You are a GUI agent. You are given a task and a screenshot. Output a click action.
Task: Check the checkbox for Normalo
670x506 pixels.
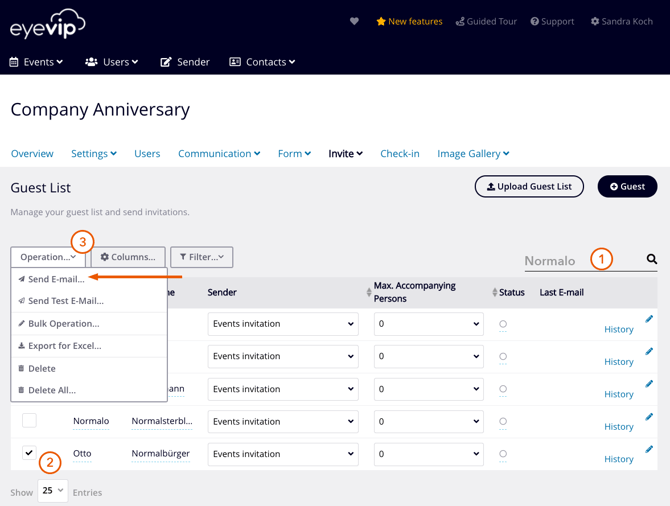tap(29, 421)
